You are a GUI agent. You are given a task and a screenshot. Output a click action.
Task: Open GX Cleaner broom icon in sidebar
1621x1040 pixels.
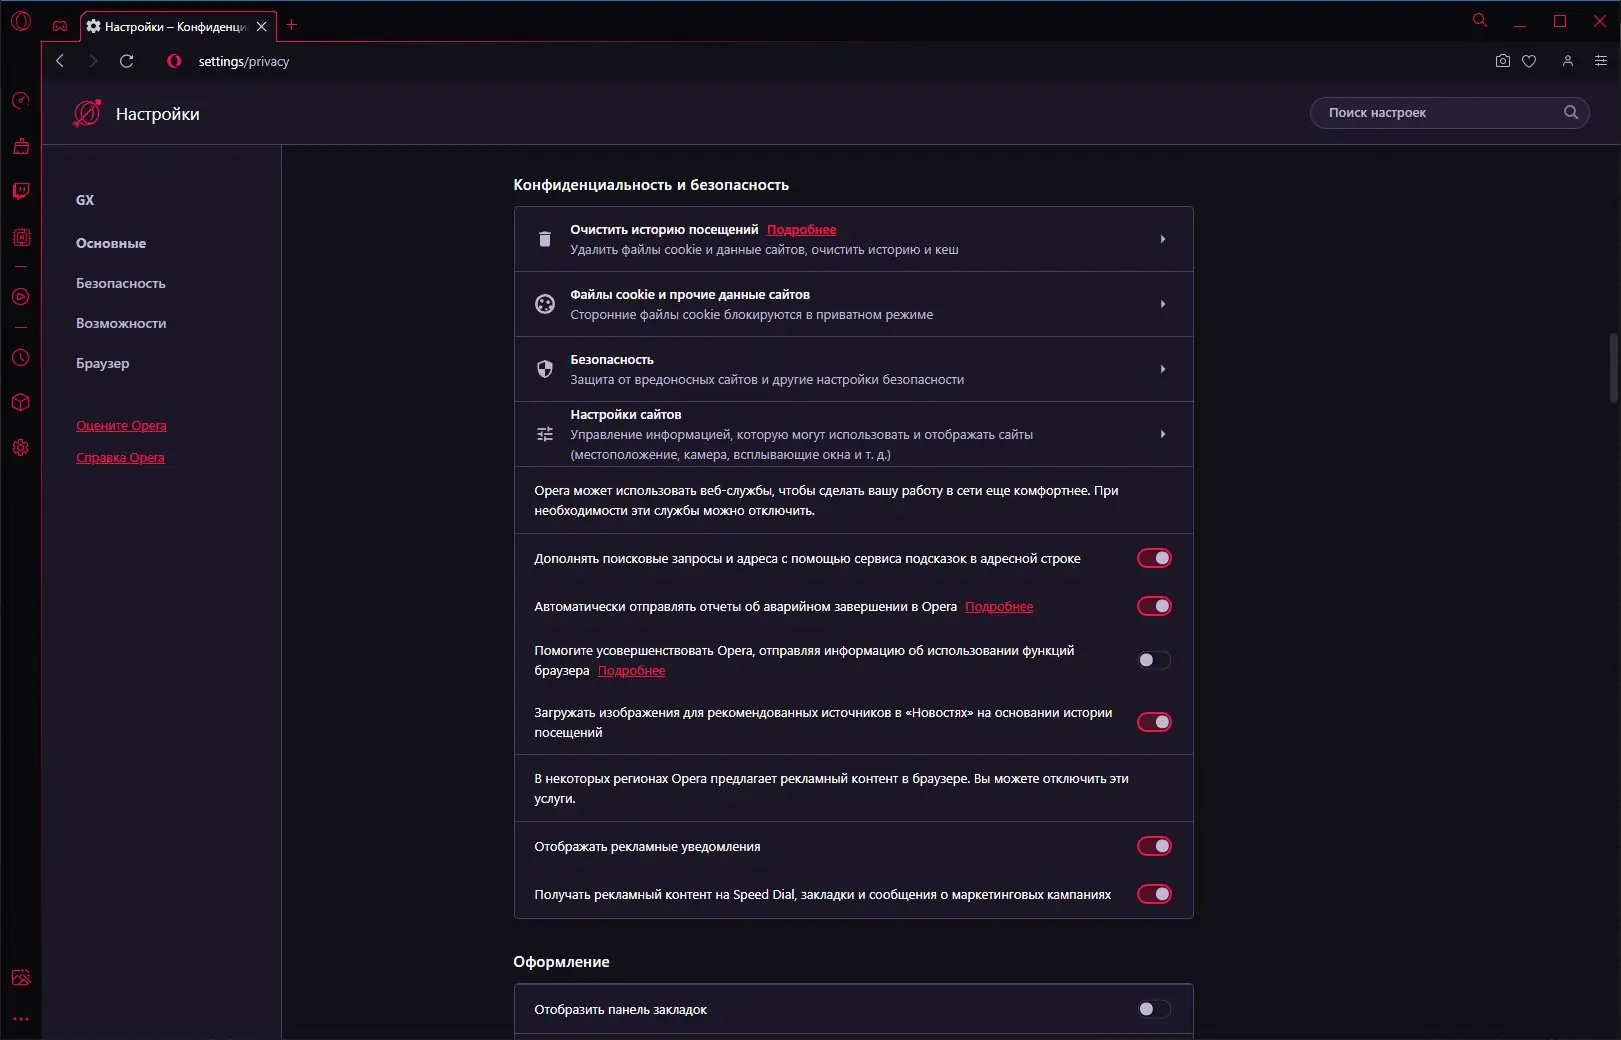tap(21, 147)
